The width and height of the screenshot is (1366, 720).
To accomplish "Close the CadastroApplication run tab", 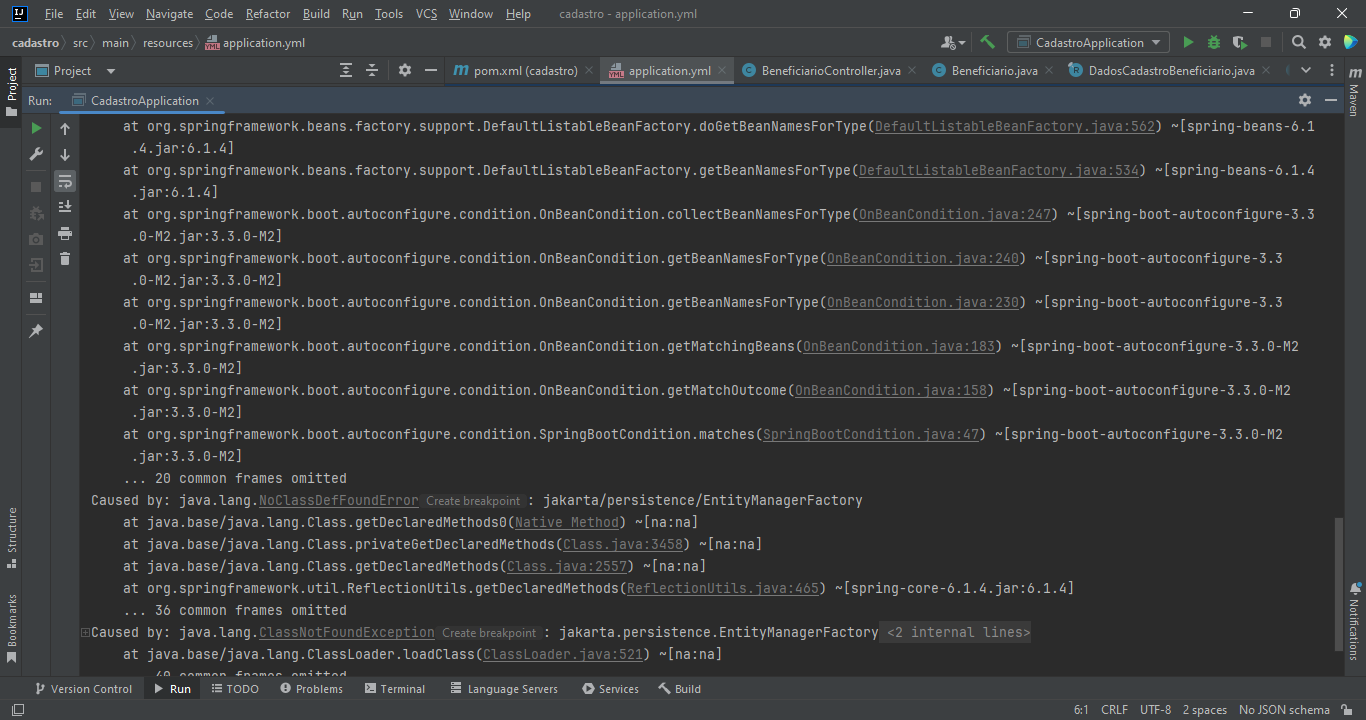I will [x=210, y=101].
